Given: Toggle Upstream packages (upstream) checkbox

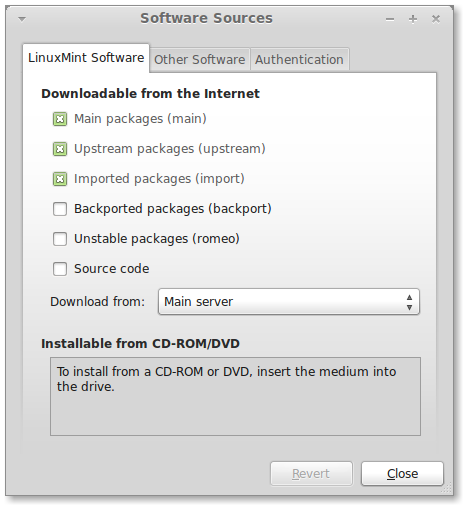Looking at the screenshot, I should pos(60,149).
